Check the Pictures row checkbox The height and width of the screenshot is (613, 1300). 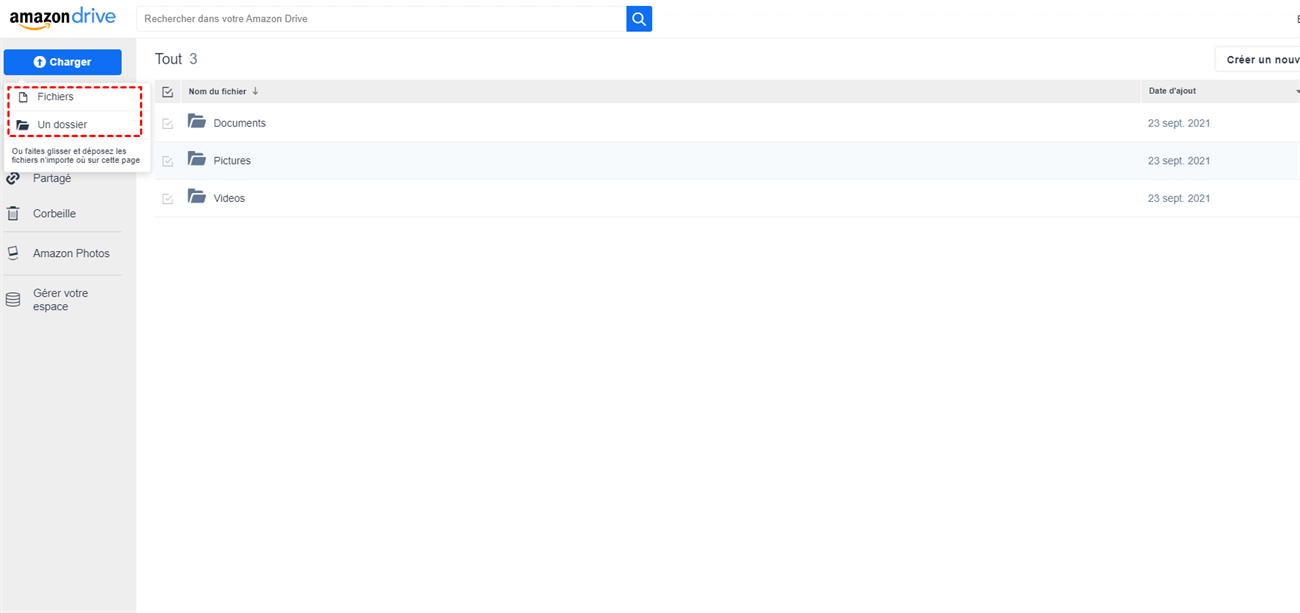coord(168,161)
